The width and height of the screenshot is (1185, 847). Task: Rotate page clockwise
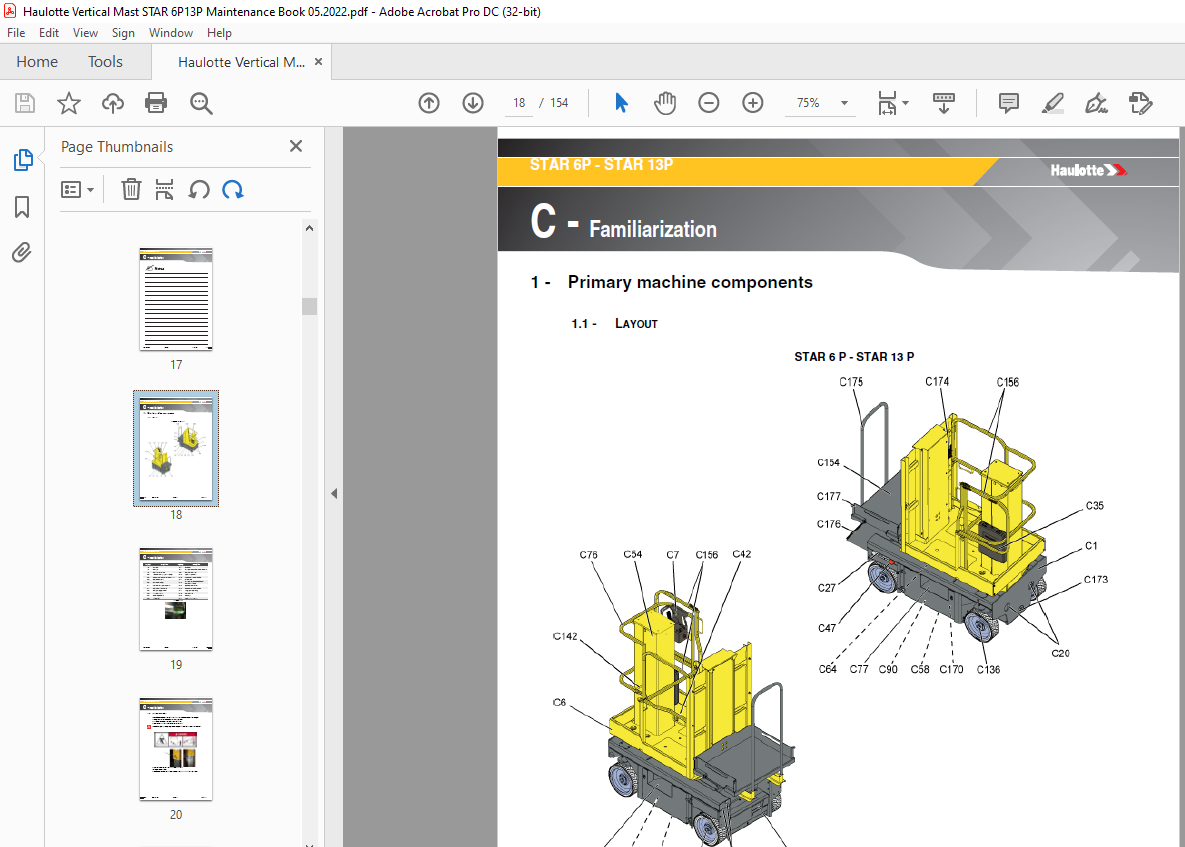point(233,190)
